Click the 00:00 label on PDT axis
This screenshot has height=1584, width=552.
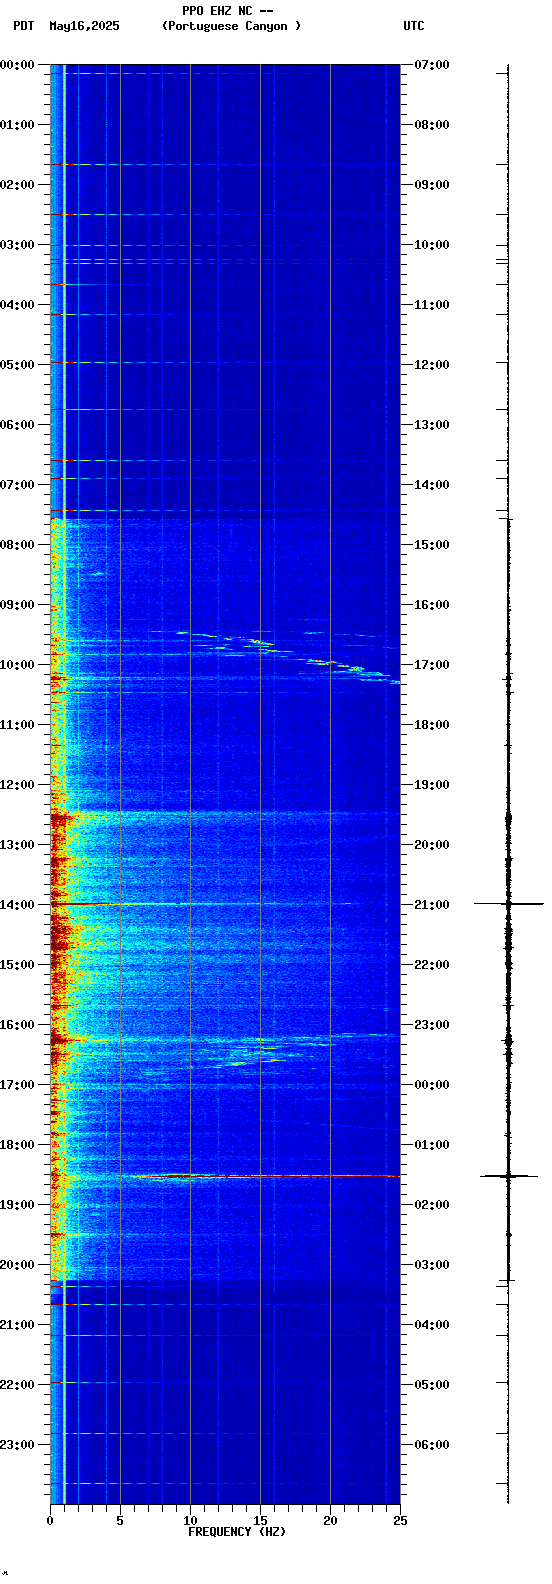click(18, 65)
